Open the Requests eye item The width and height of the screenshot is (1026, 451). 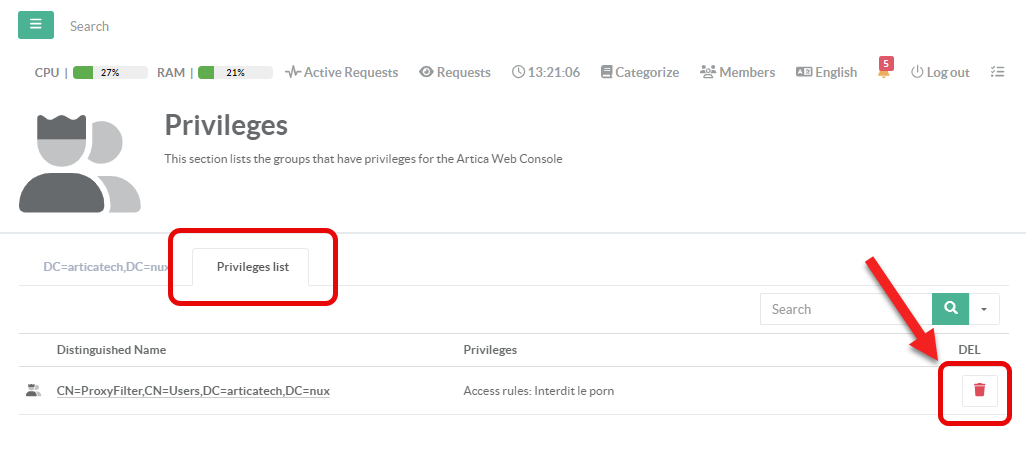pos(455,72)
